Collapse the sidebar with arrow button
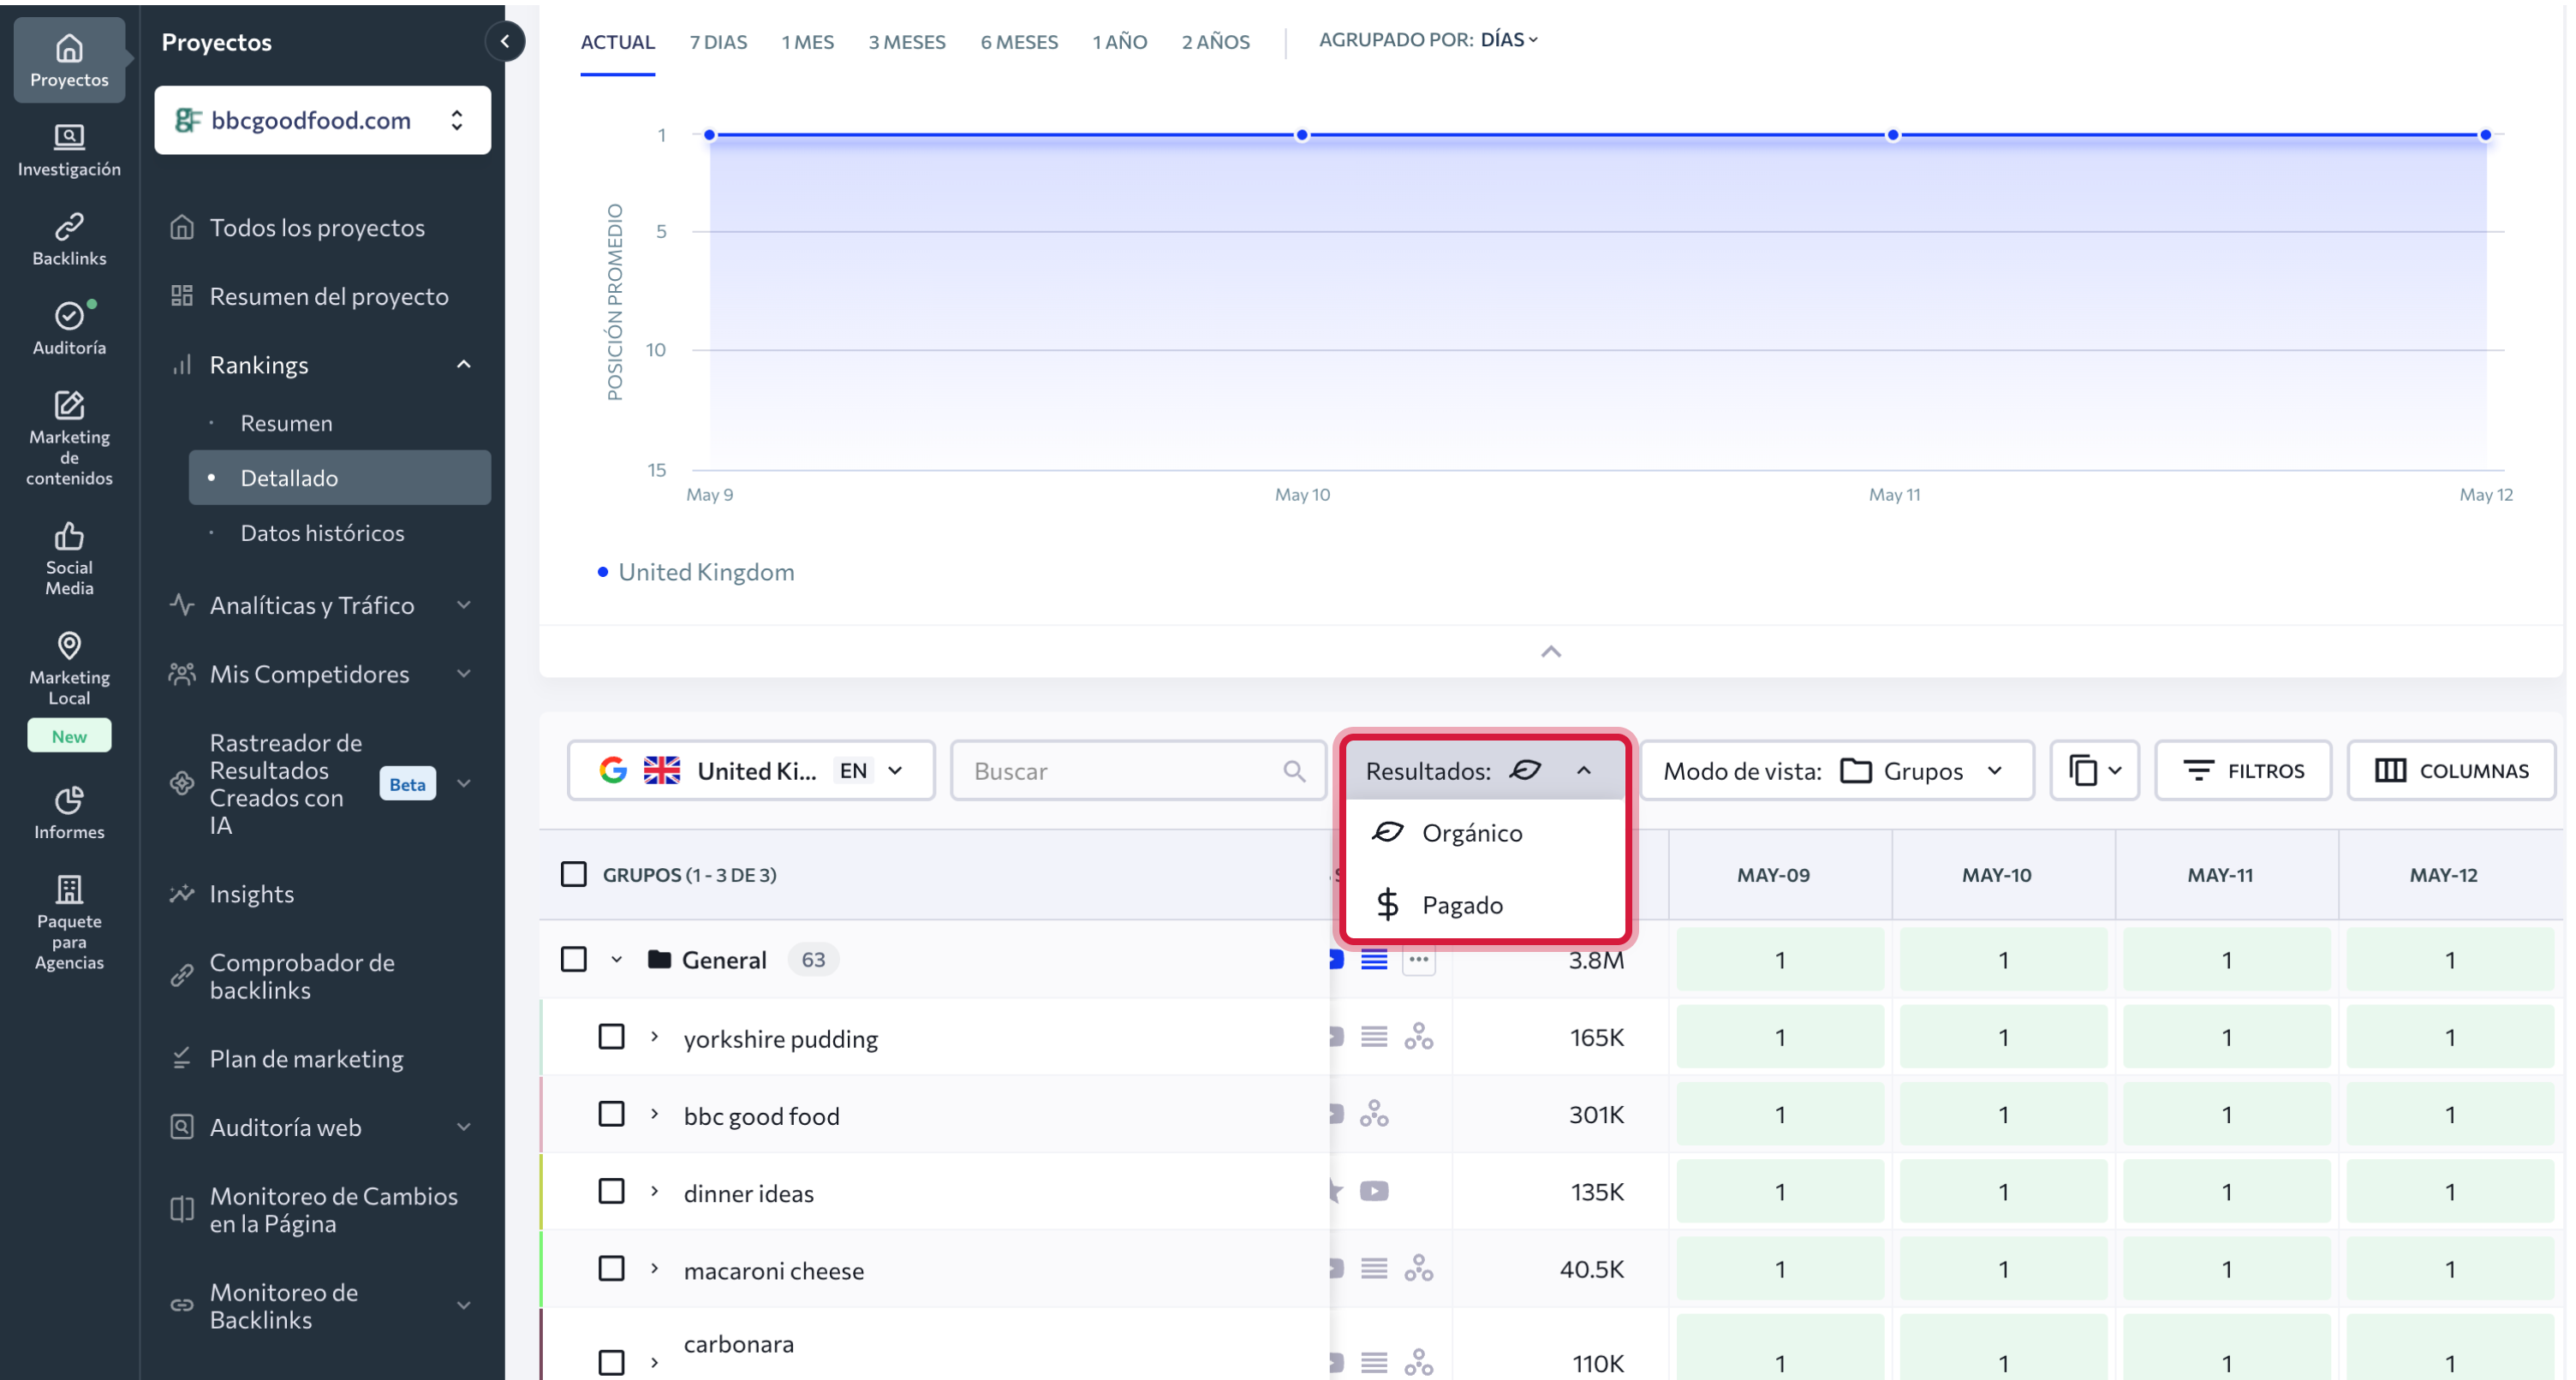 (x=505, y=41)
